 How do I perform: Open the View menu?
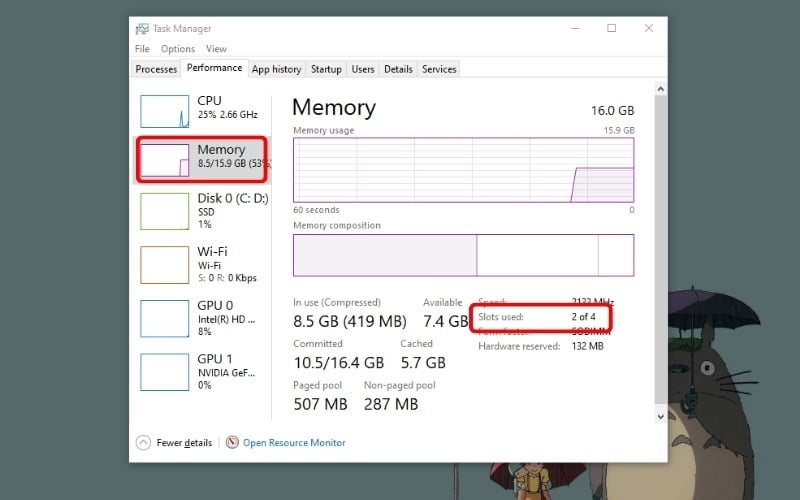[216, 49]
